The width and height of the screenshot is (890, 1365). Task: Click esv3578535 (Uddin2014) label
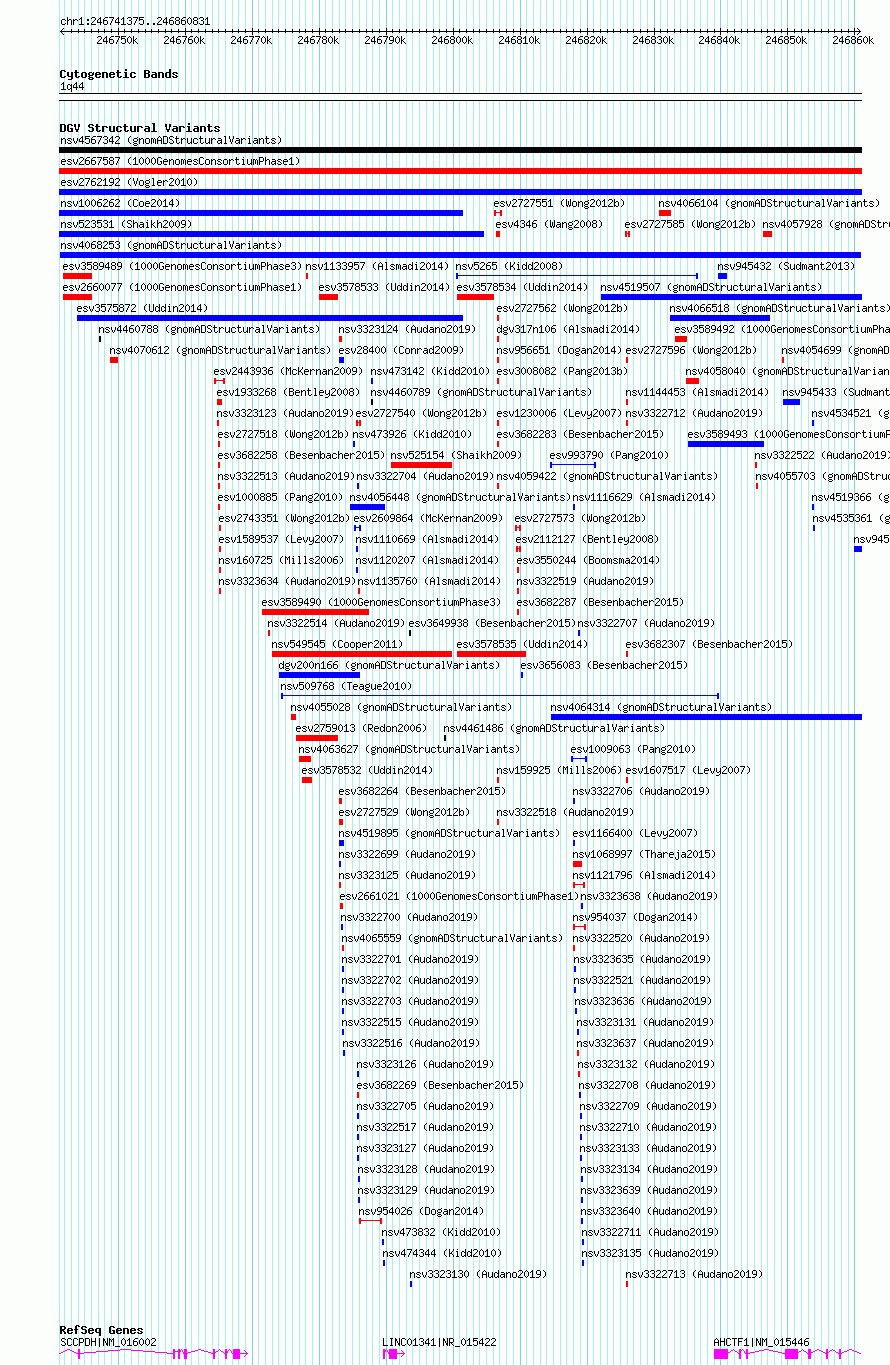(x=523, y=644)
